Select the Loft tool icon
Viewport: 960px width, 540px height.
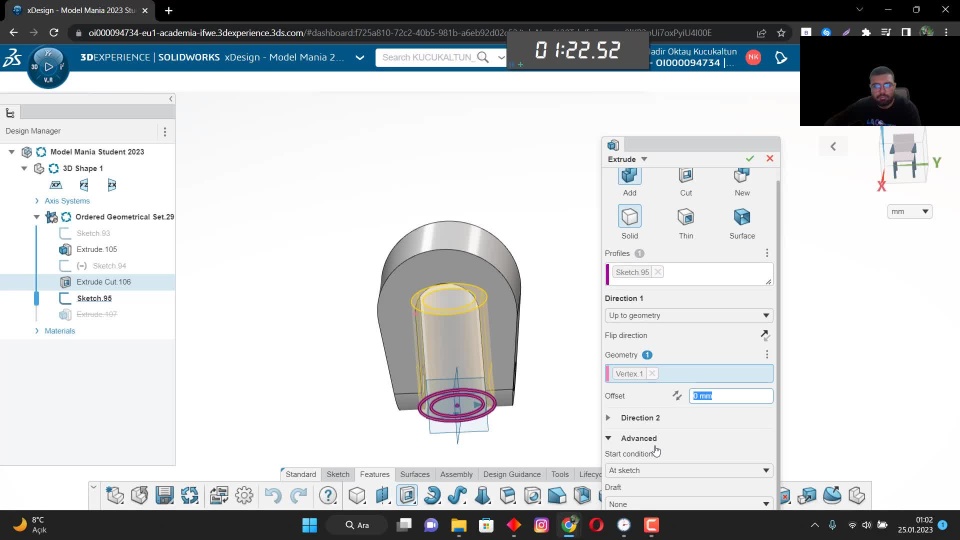pyautogui.click(x=482, y=495)
